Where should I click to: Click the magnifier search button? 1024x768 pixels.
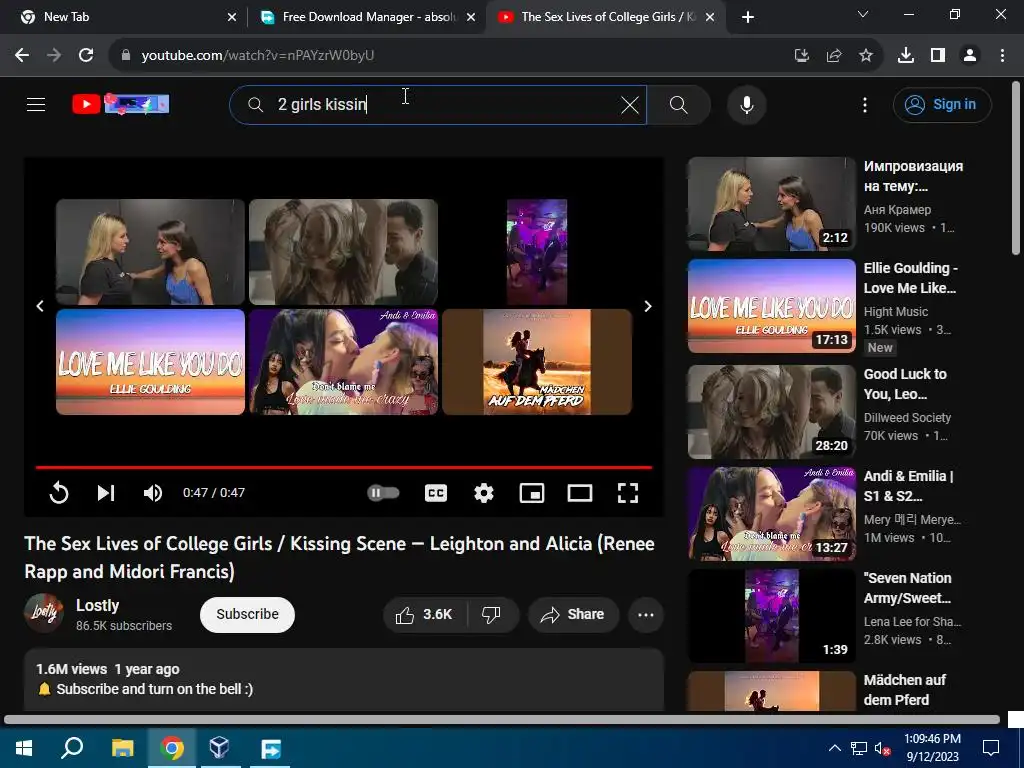pos(679,104)
